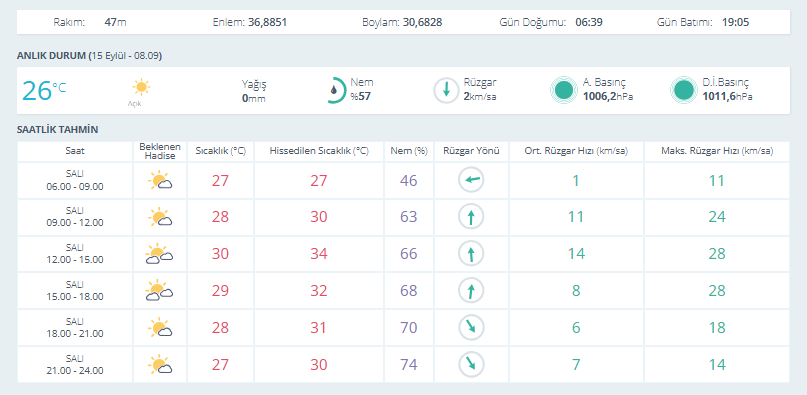Click temperature 29 in 15.00 - 18.00 row
Screen dimensions: 807x395
click(x=220, y=290)
